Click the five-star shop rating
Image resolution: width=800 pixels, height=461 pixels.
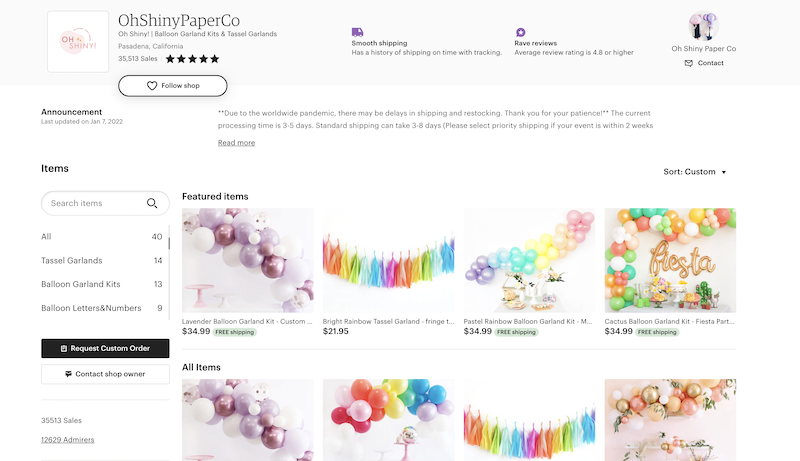coord(192,59)
